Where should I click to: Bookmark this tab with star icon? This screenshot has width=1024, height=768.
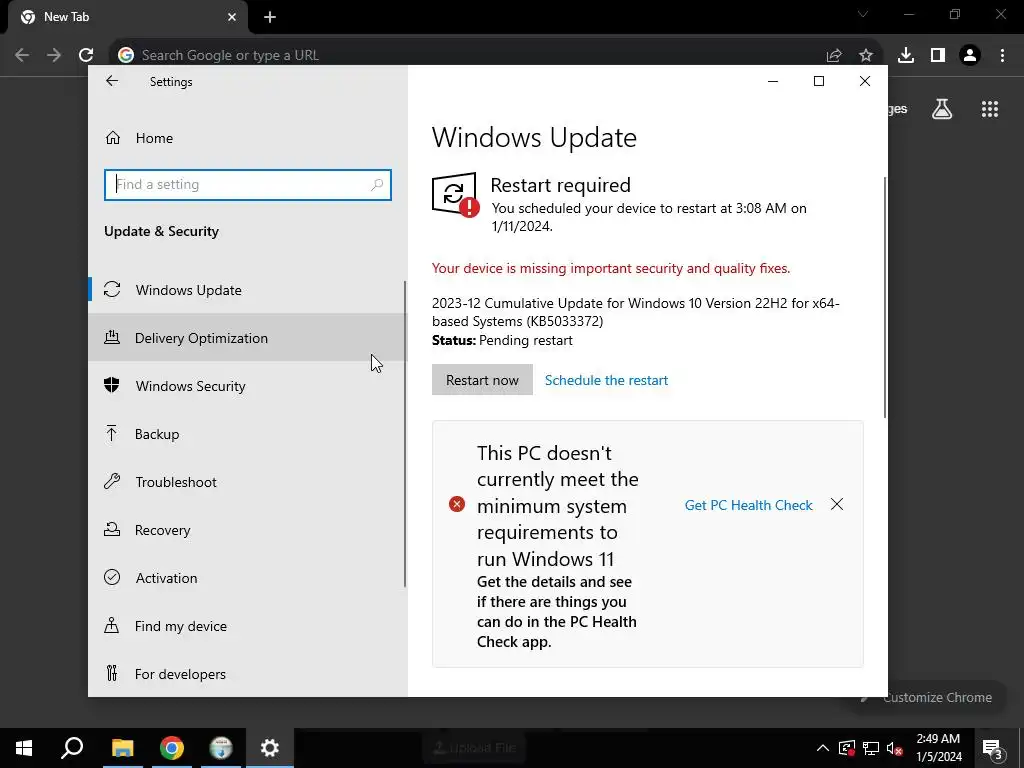pos(866,56)
